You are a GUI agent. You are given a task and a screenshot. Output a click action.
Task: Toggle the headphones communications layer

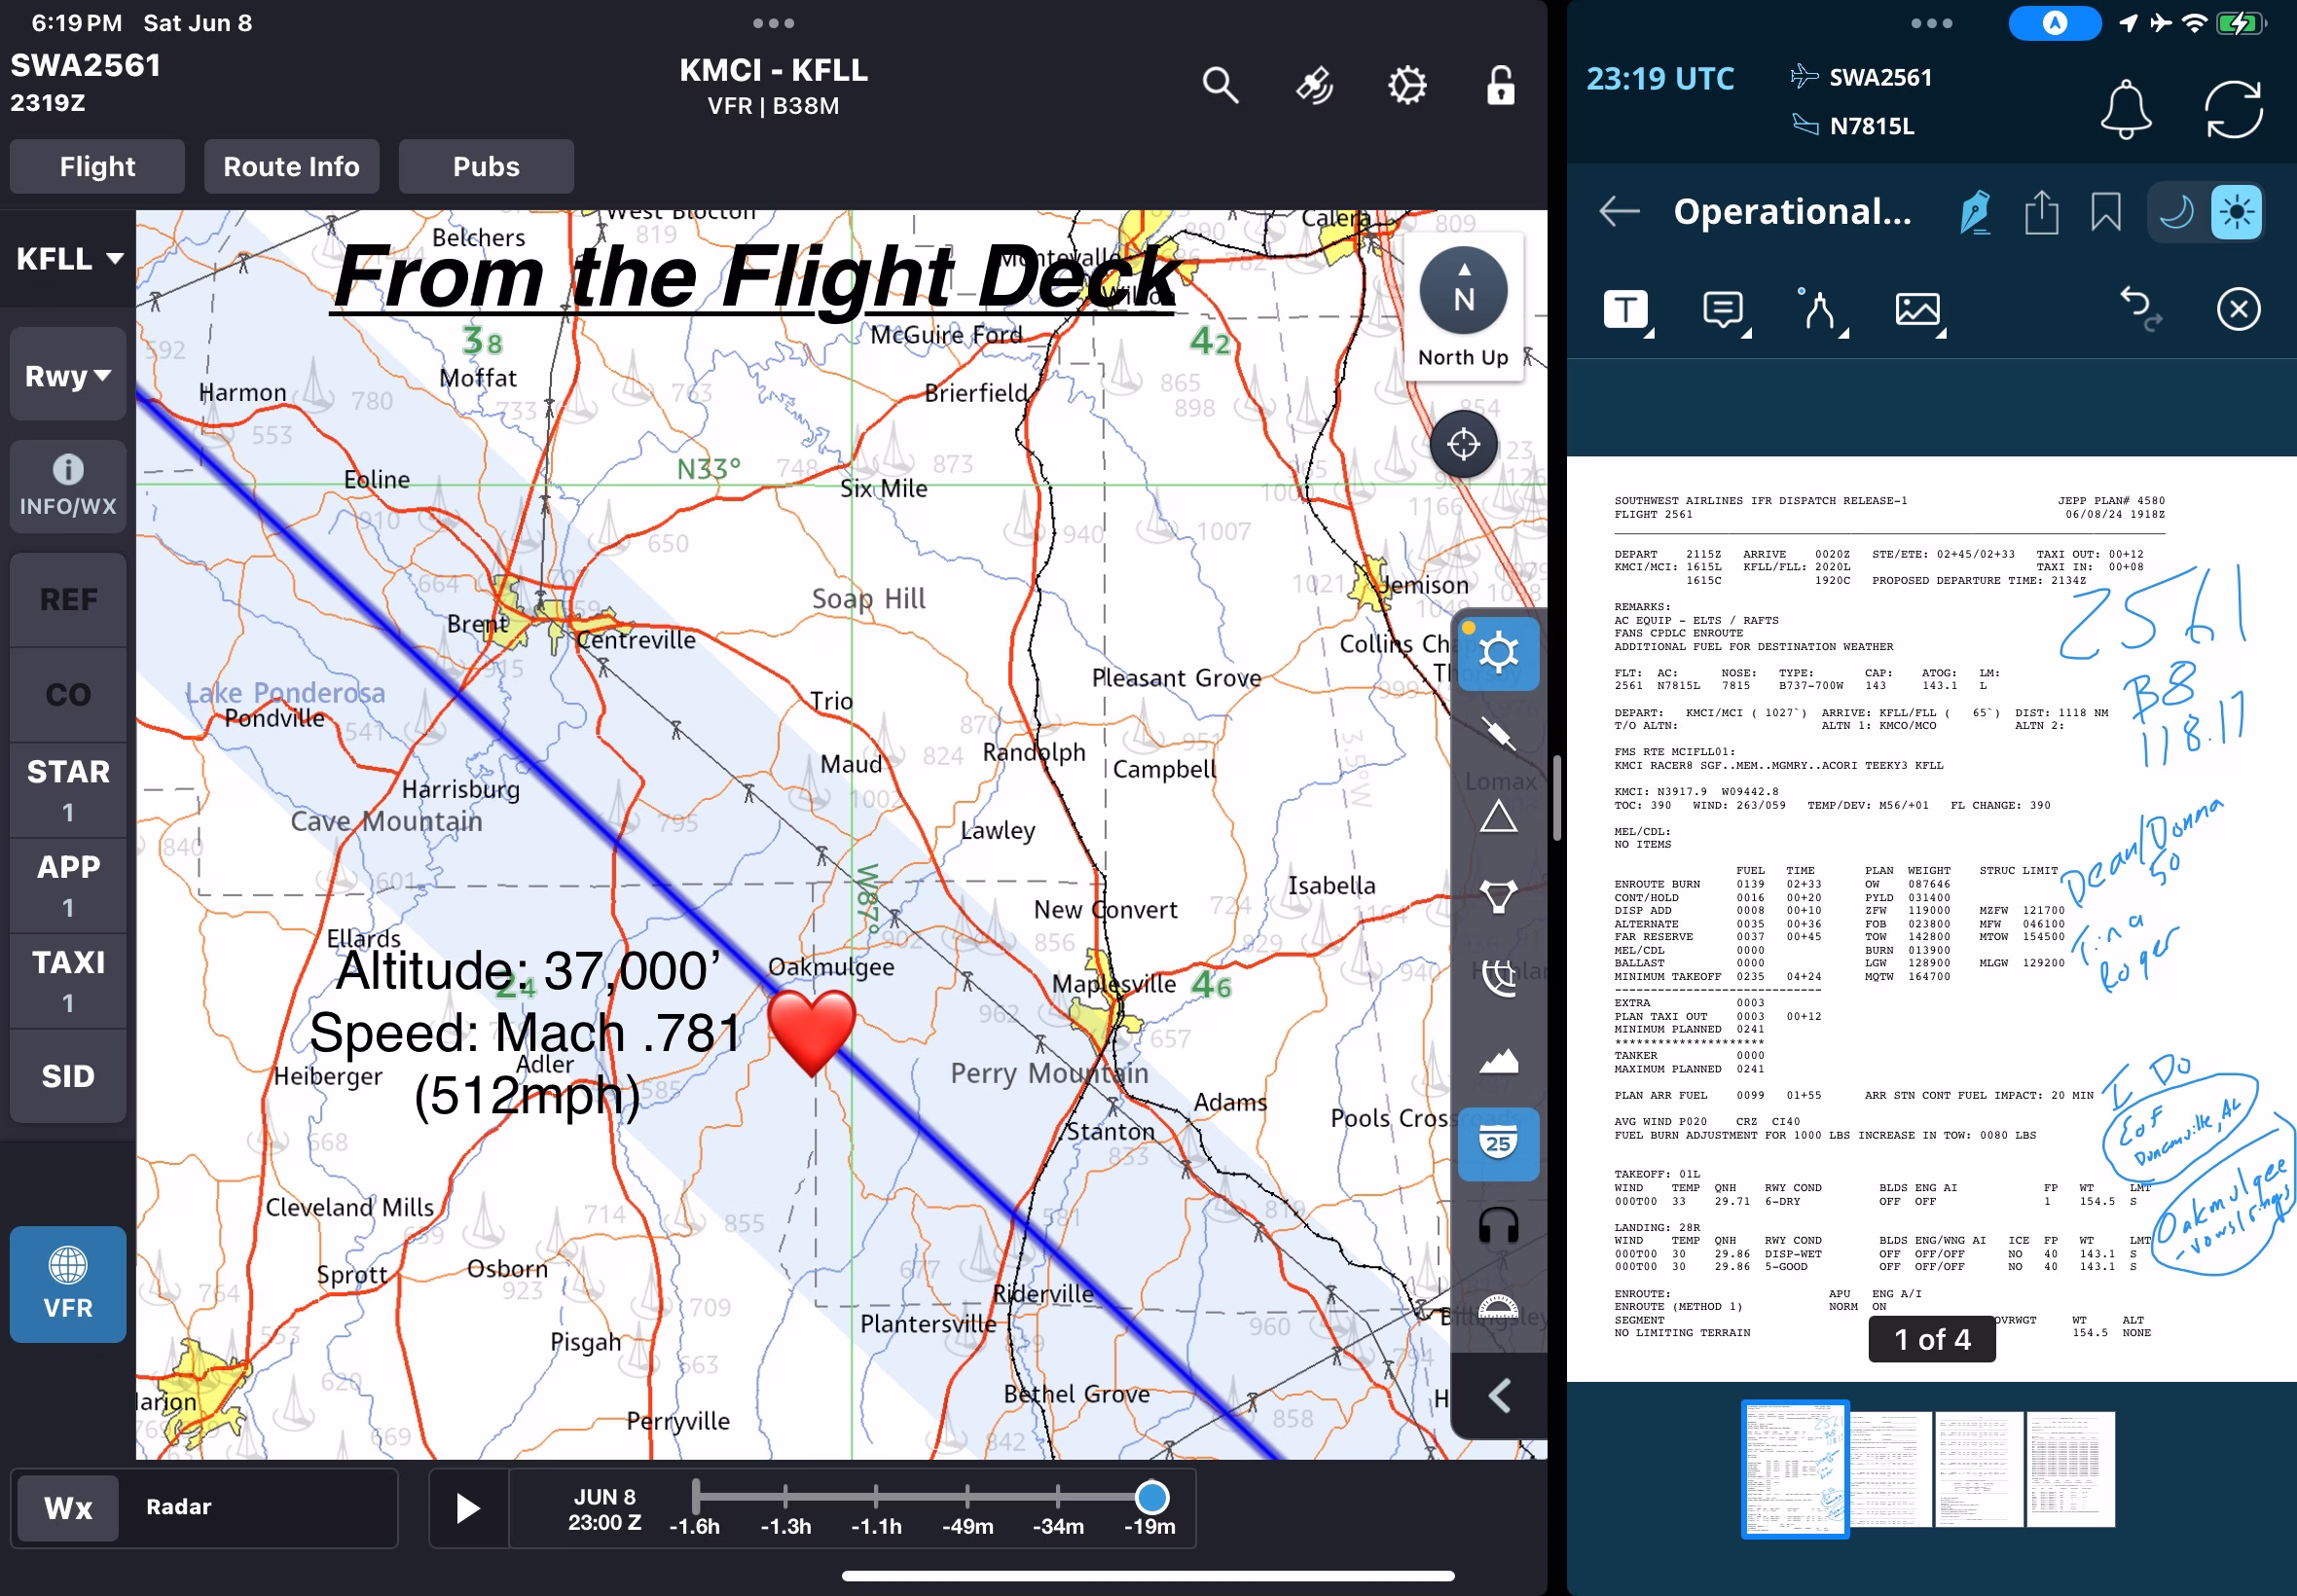(1498, 1226)
